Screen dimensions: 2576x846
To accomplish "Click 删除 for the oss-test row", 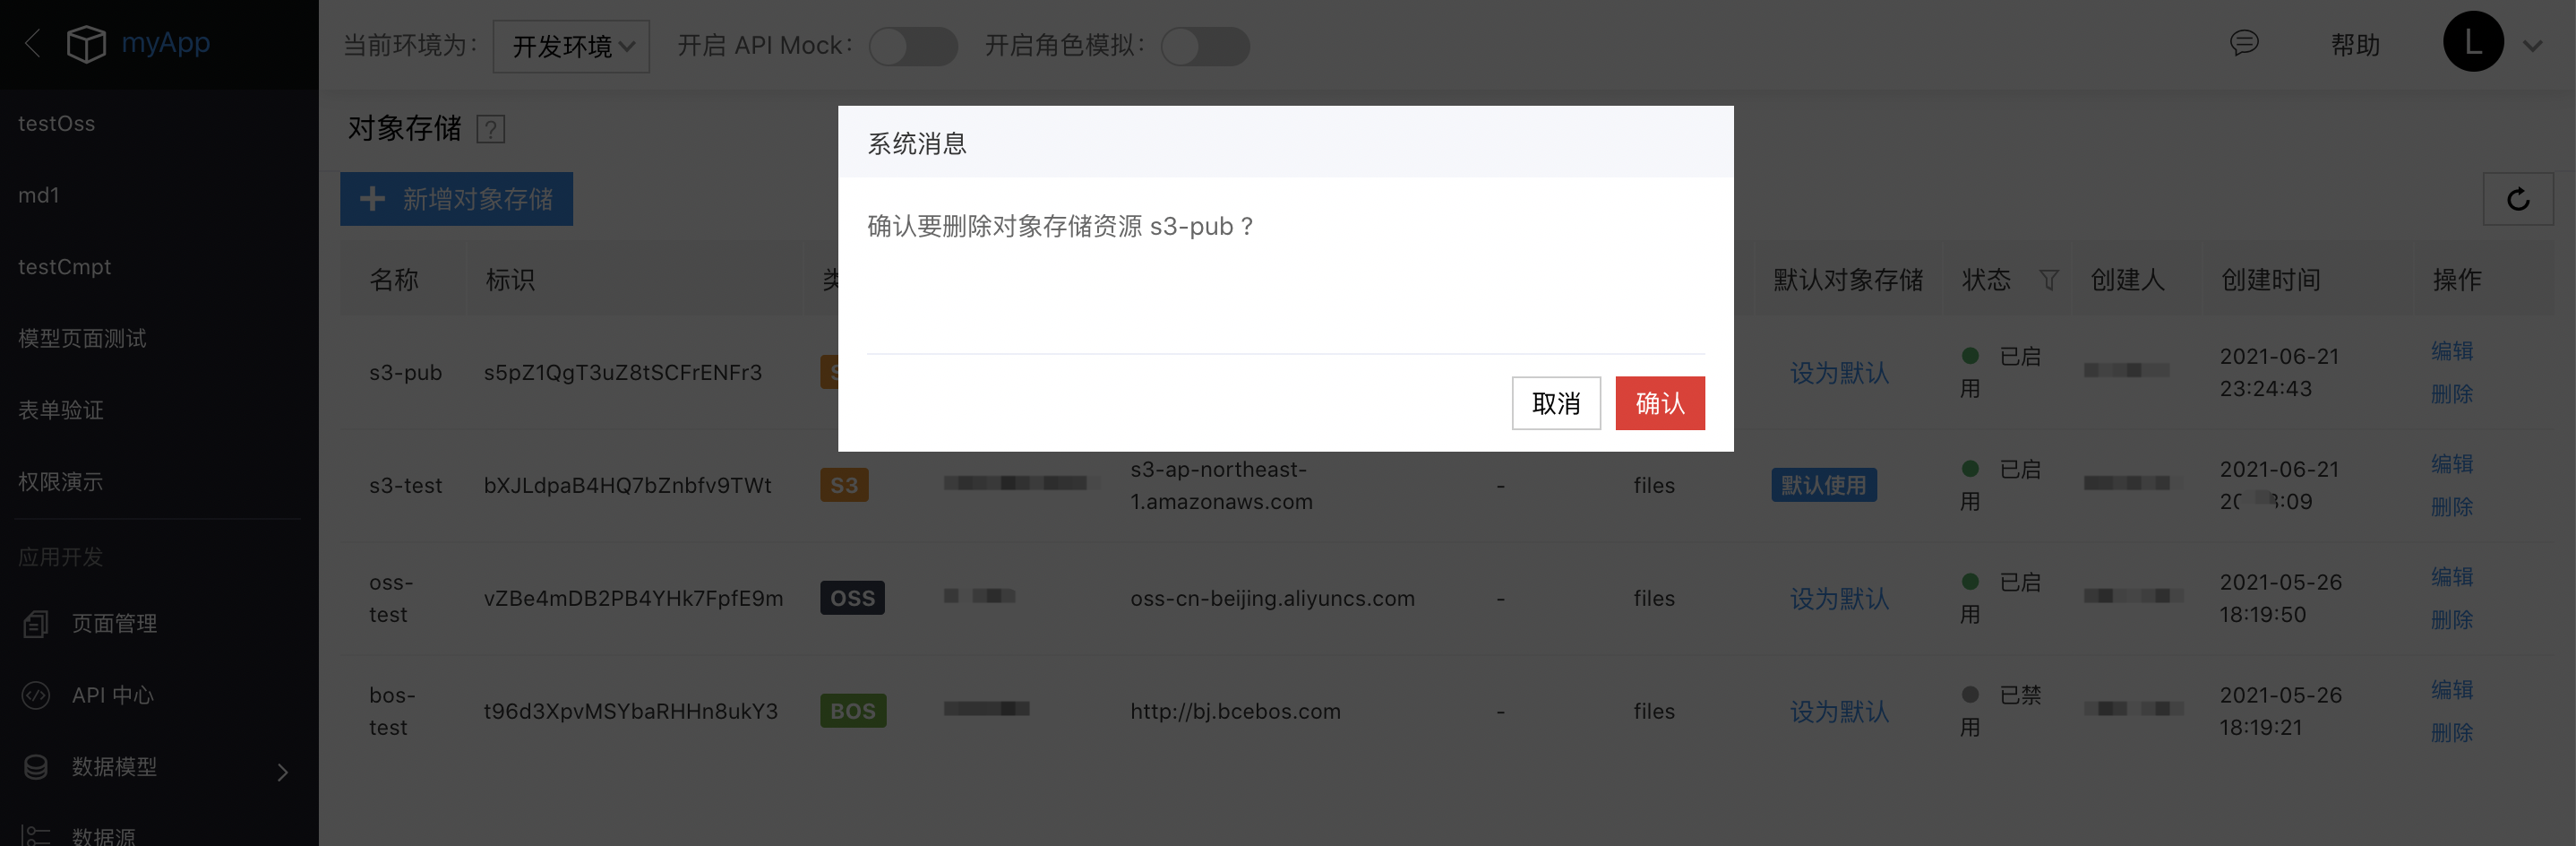I will [2452, 620].
